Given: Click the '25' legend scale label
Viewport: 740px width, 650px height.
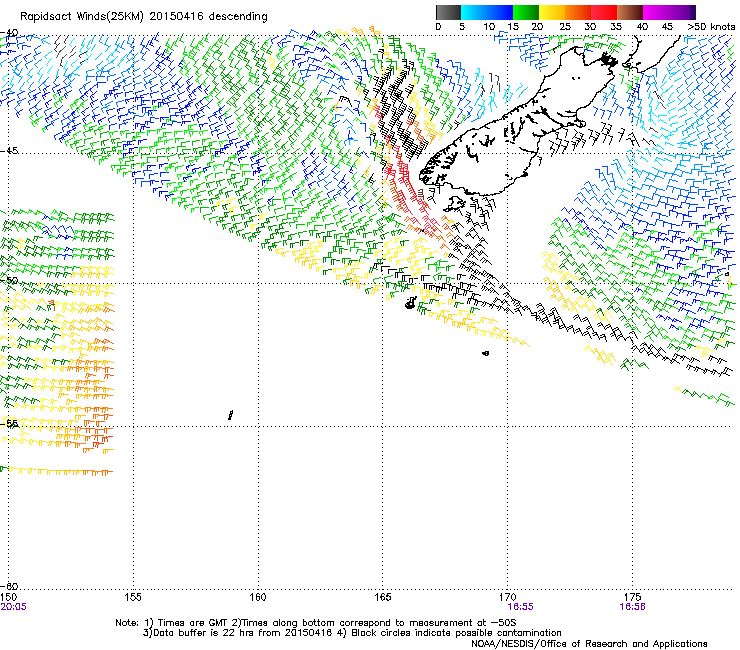Looking at the screenshot, I should tap(565, 27).
